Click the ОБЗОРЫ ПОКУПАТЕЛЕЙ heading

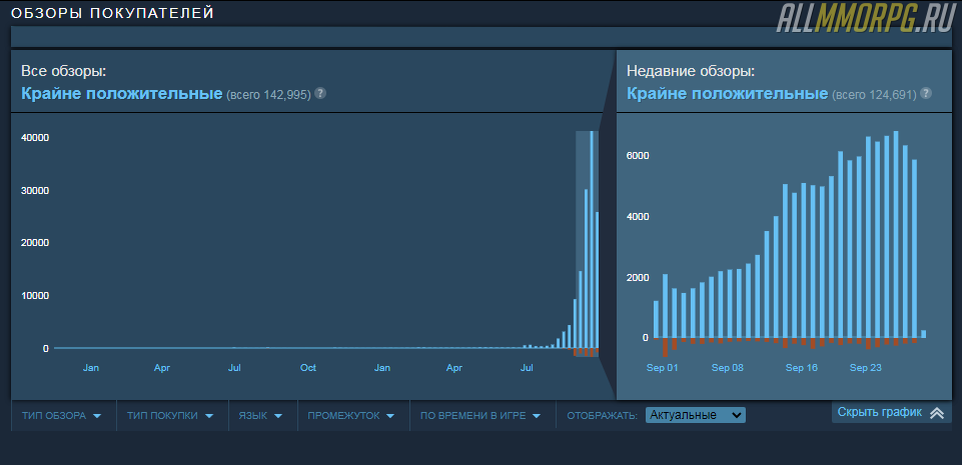pyautogui.click(x=113, y=13)
